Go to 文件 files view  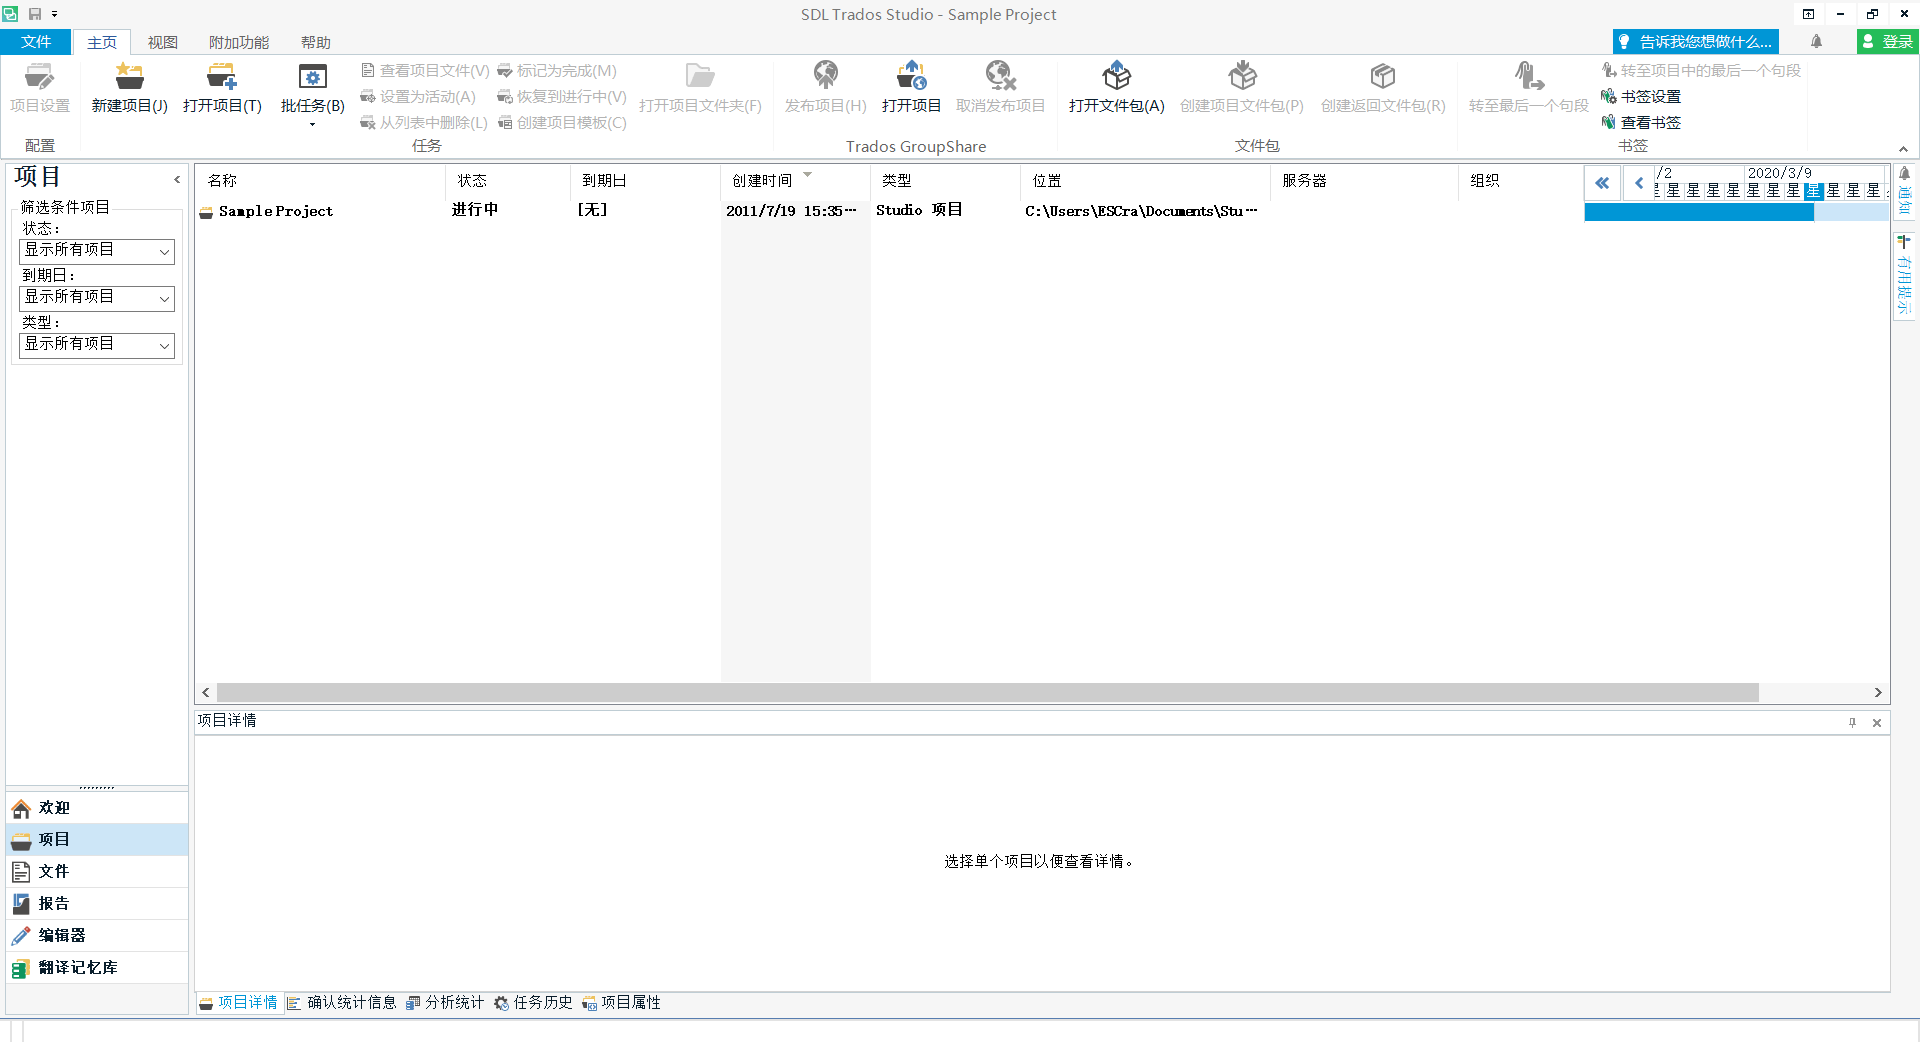97,872
